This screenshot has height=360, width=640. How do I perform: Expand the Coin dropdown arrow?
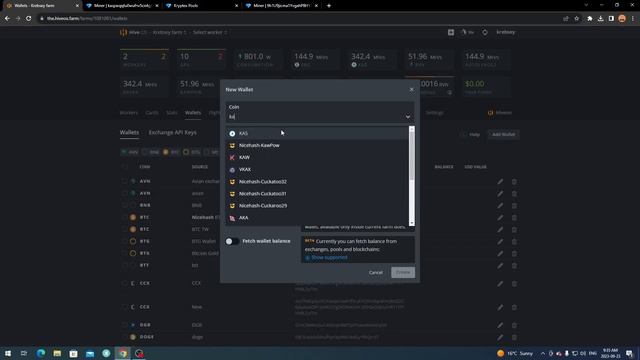click(407, 117)
